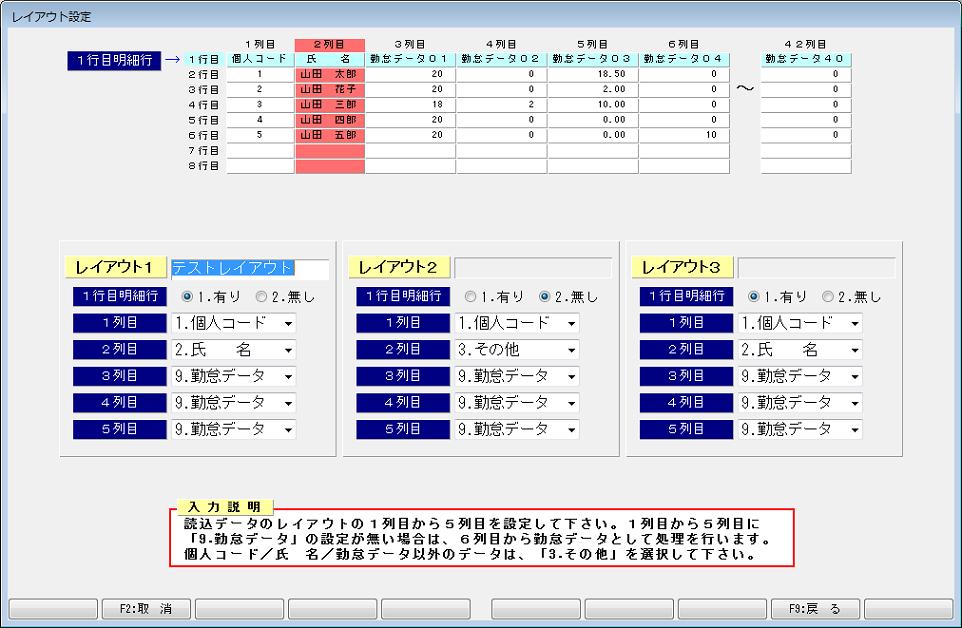The width and height of the screenshot is (962, 628).
Task: Open 2列目 dropdown in レイアウト2
Action: click(517, 350)
